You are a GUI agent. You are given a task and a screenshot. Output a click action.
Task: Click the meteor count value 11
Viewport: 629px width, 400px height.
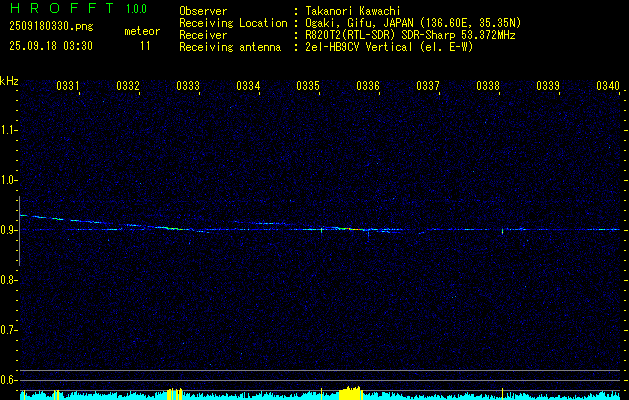[x=146, y=46]
